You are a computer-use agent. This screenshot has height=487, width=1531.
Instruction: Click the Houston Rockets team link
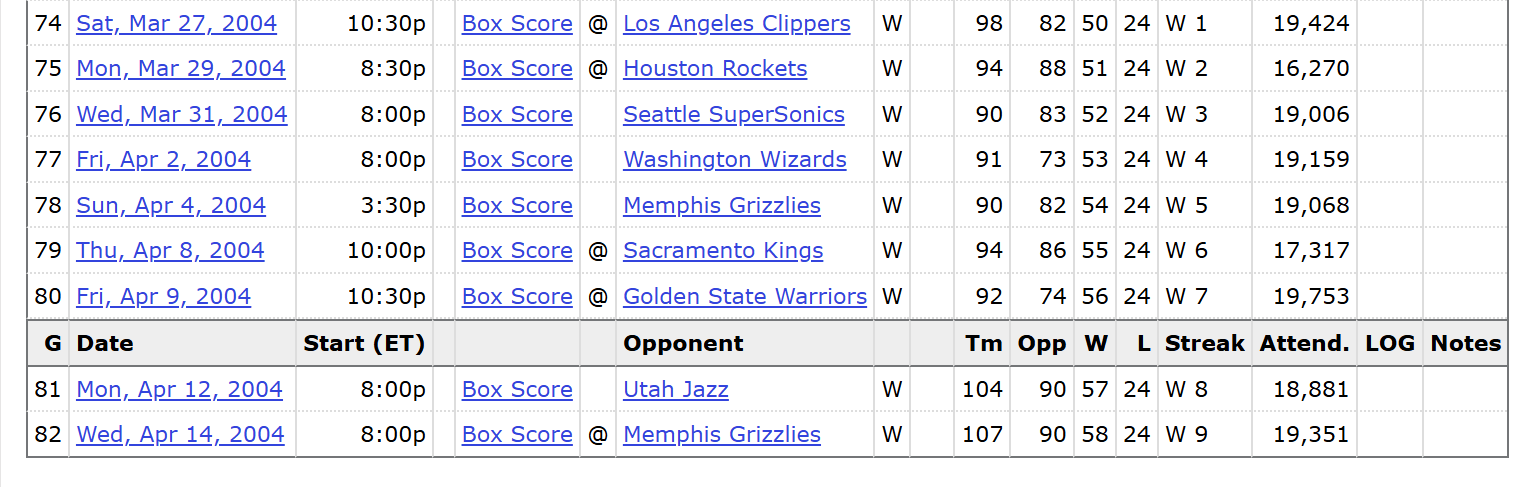[x=715, y=69]
